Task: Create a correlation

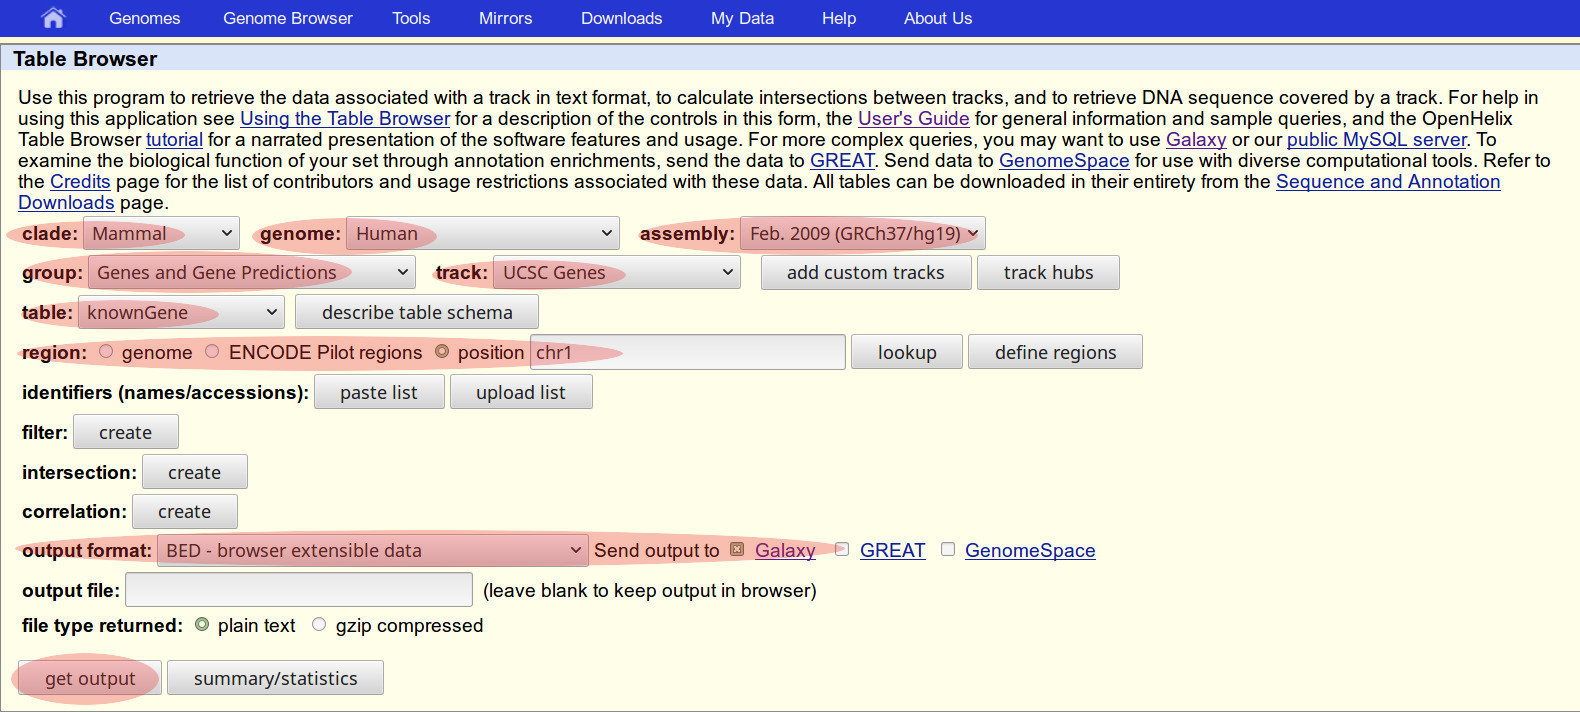Action: coord(185,511)
